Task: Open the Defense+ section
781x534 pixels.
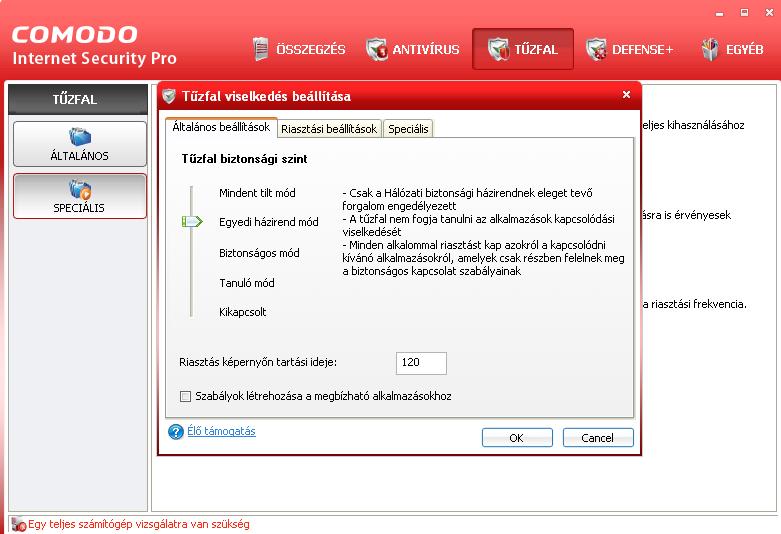Action: tap(630, 49)
